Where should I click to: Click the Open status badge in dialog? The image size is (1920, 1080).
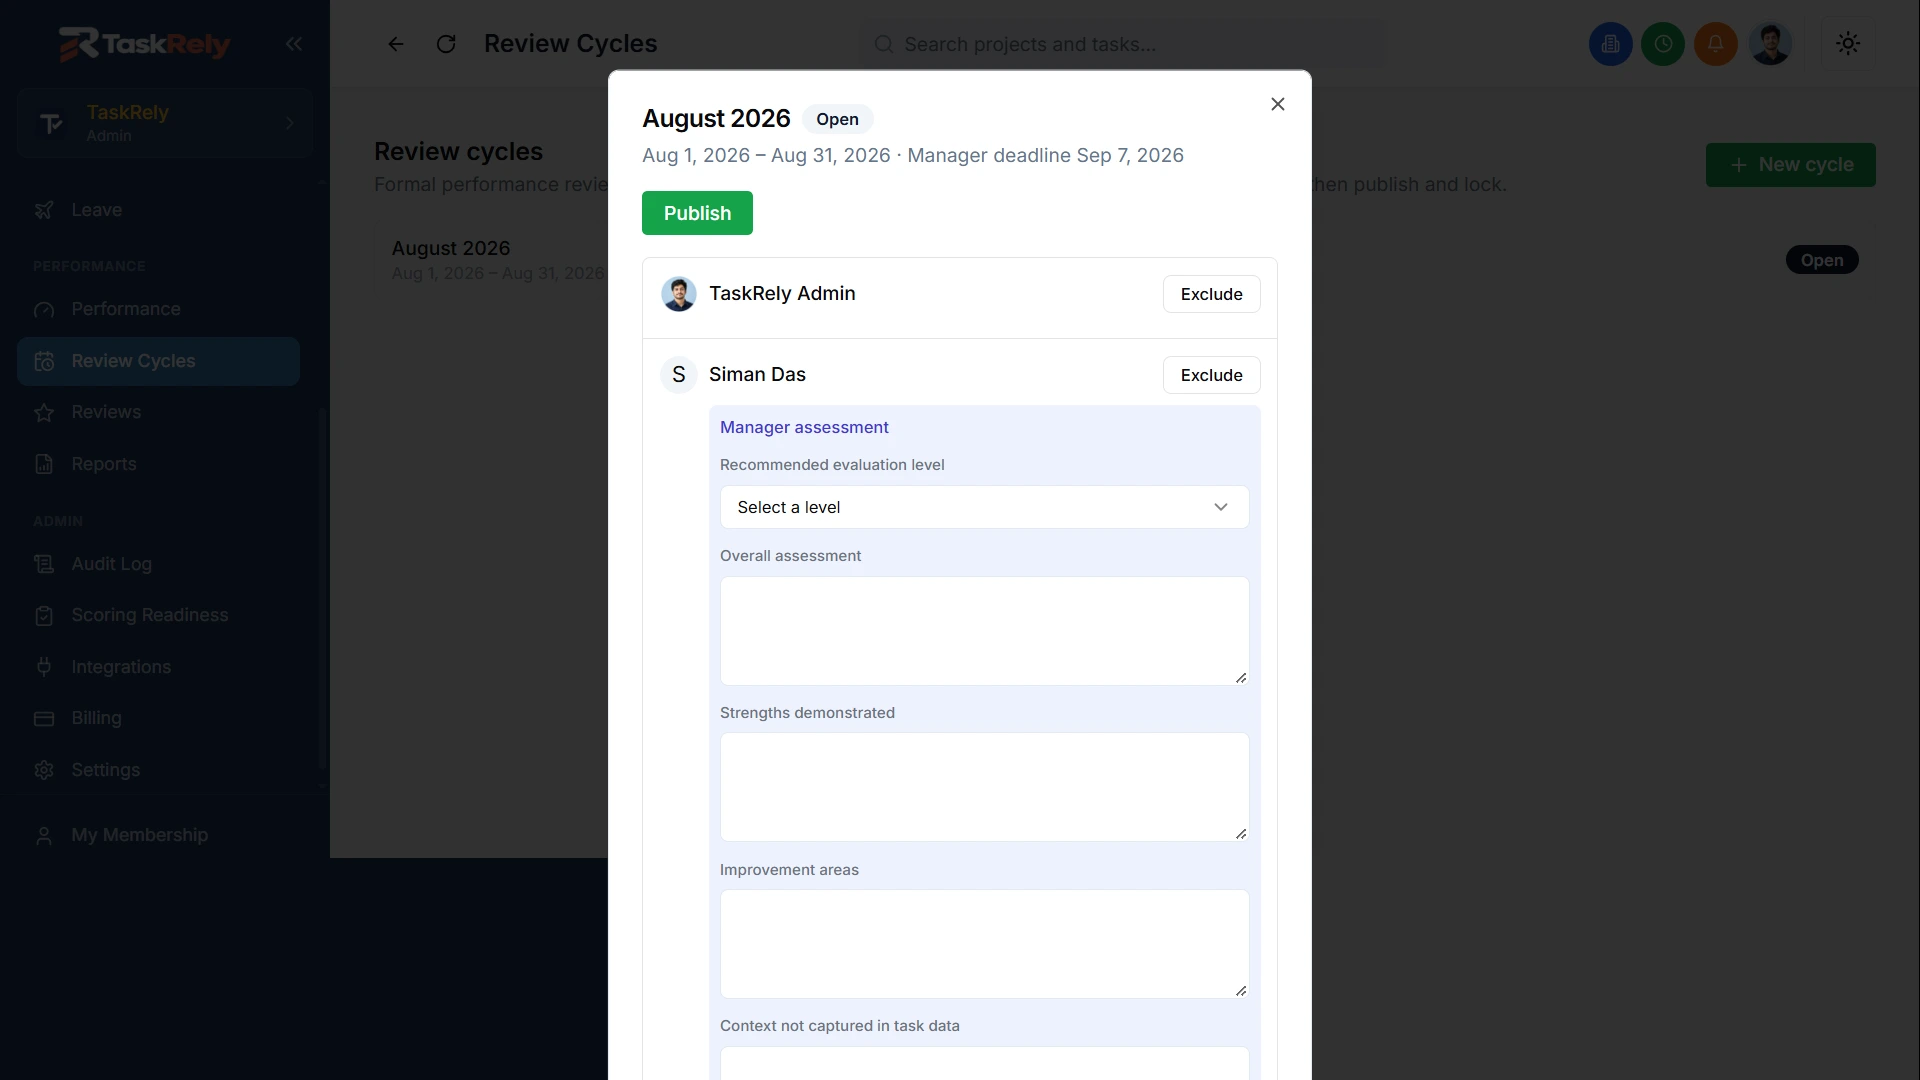coord(837,119)
